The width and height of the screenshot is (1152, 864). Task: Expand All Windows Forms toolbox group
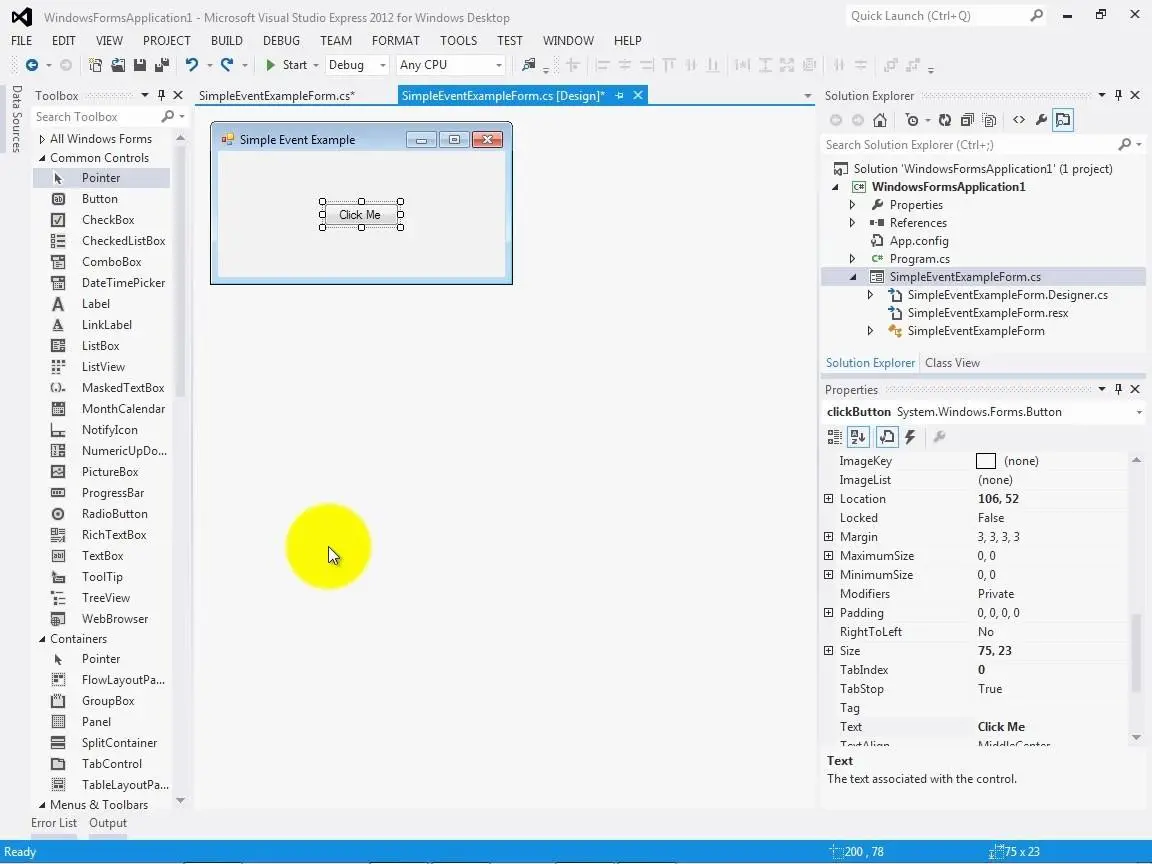(42, 139)
